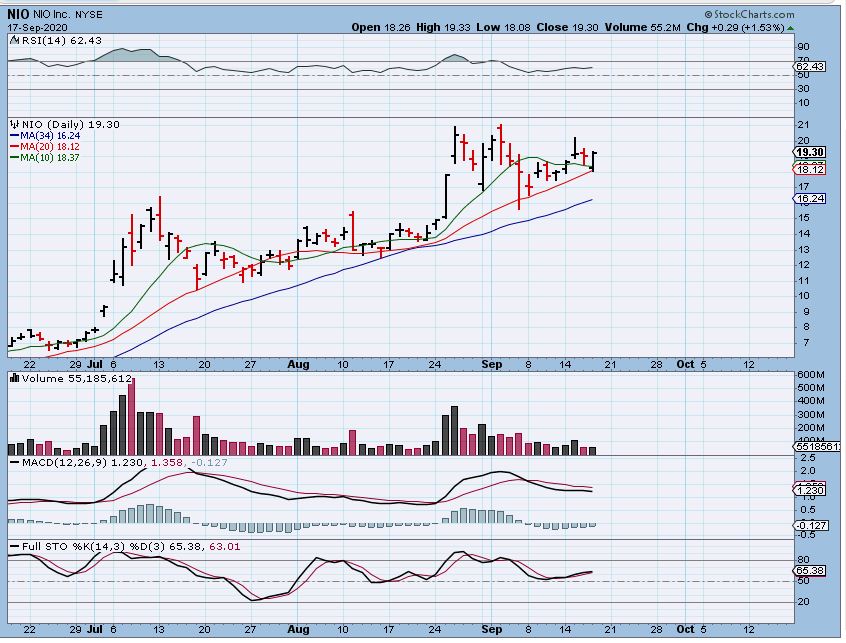The image size is (846, 643).
Task: Click the NIO (Daily) 19.30 legend label
Action: point(71,124)
